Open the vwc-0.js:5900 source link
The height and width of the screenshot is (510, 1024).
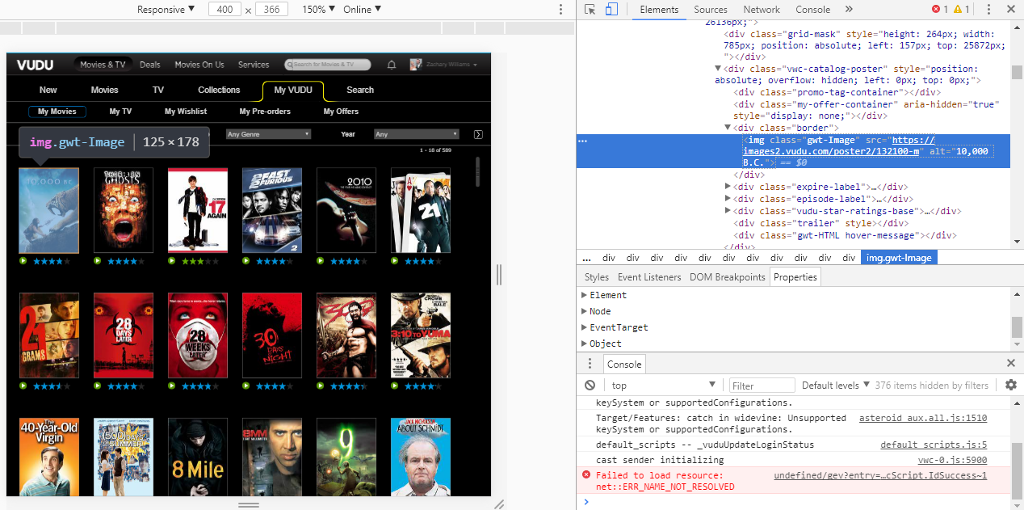953,460
